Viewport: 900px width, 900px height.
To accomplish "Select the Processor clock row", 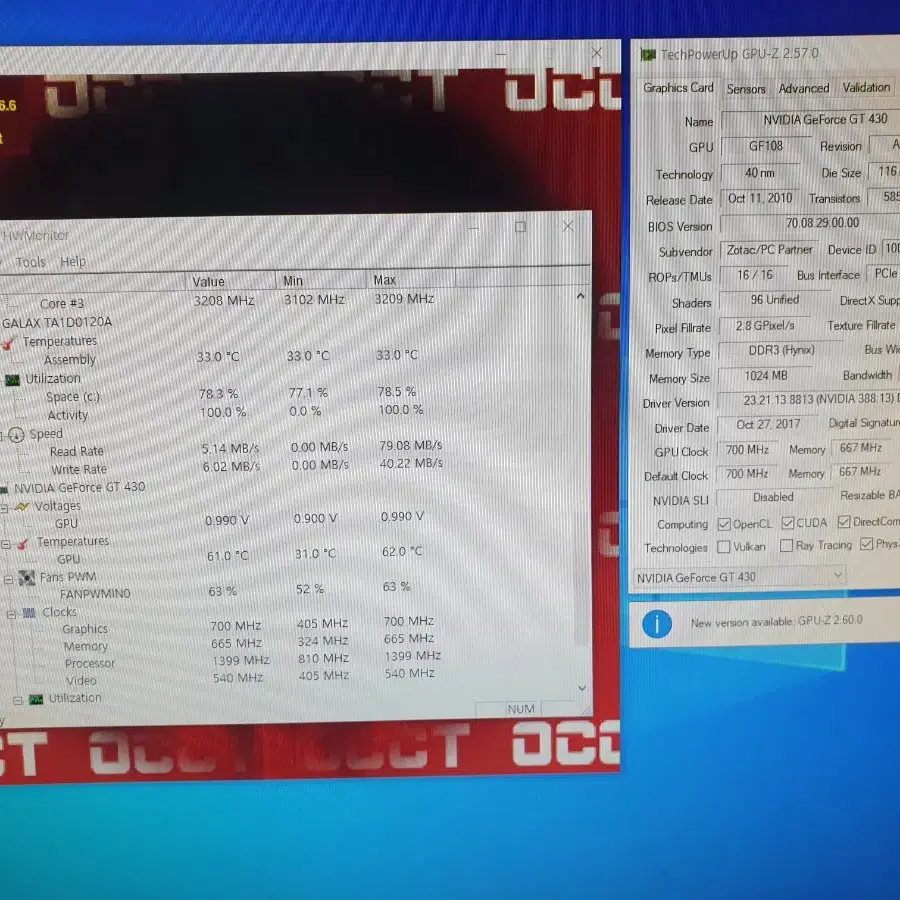I will (90, 664).
